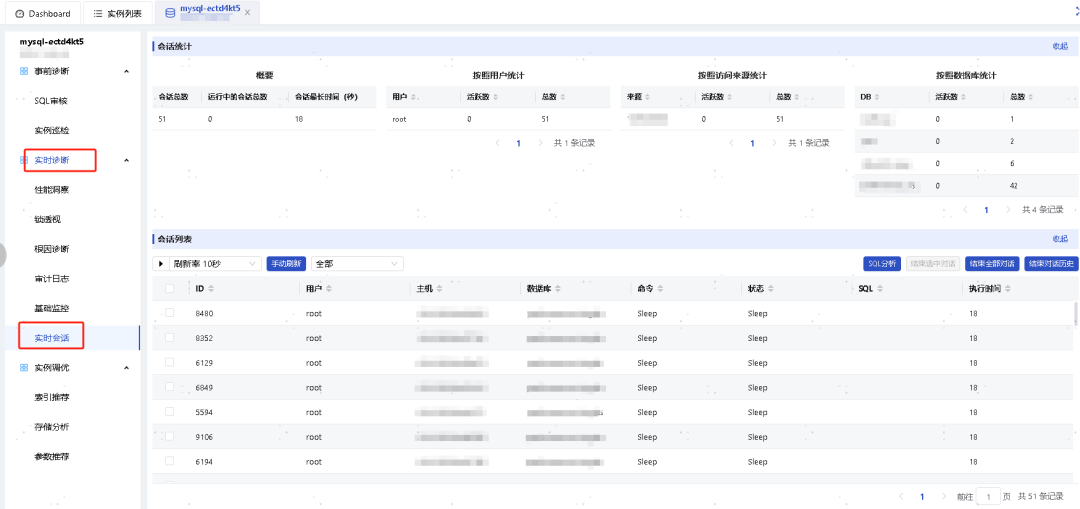The image size is (1080, 509).
Task: Click the 结束全部对话 button
Action: coord(993,264)
